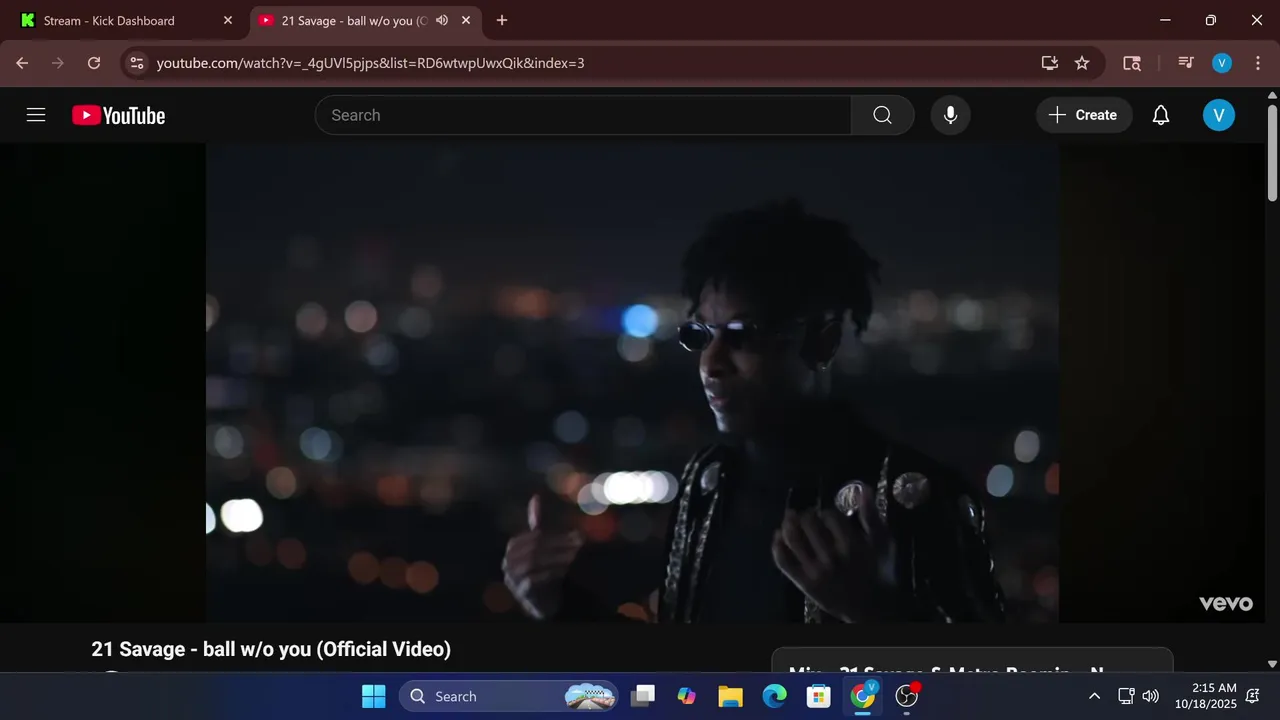Click the video title text
The width and height of the screenshot is (1280, 720).
(271, 649)
